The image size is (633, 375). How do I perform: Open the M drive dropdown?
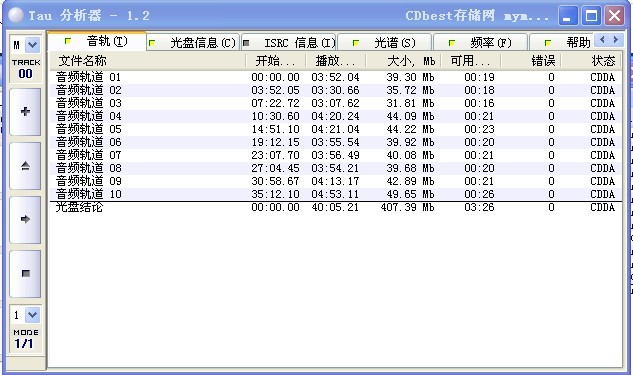click(32, 45)
